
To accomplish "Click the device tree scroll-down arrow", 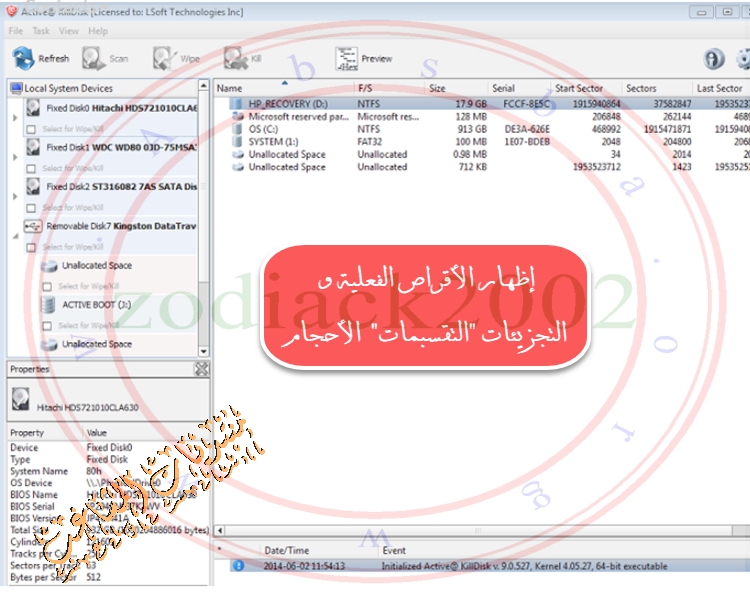I will (x=204, y=351).
